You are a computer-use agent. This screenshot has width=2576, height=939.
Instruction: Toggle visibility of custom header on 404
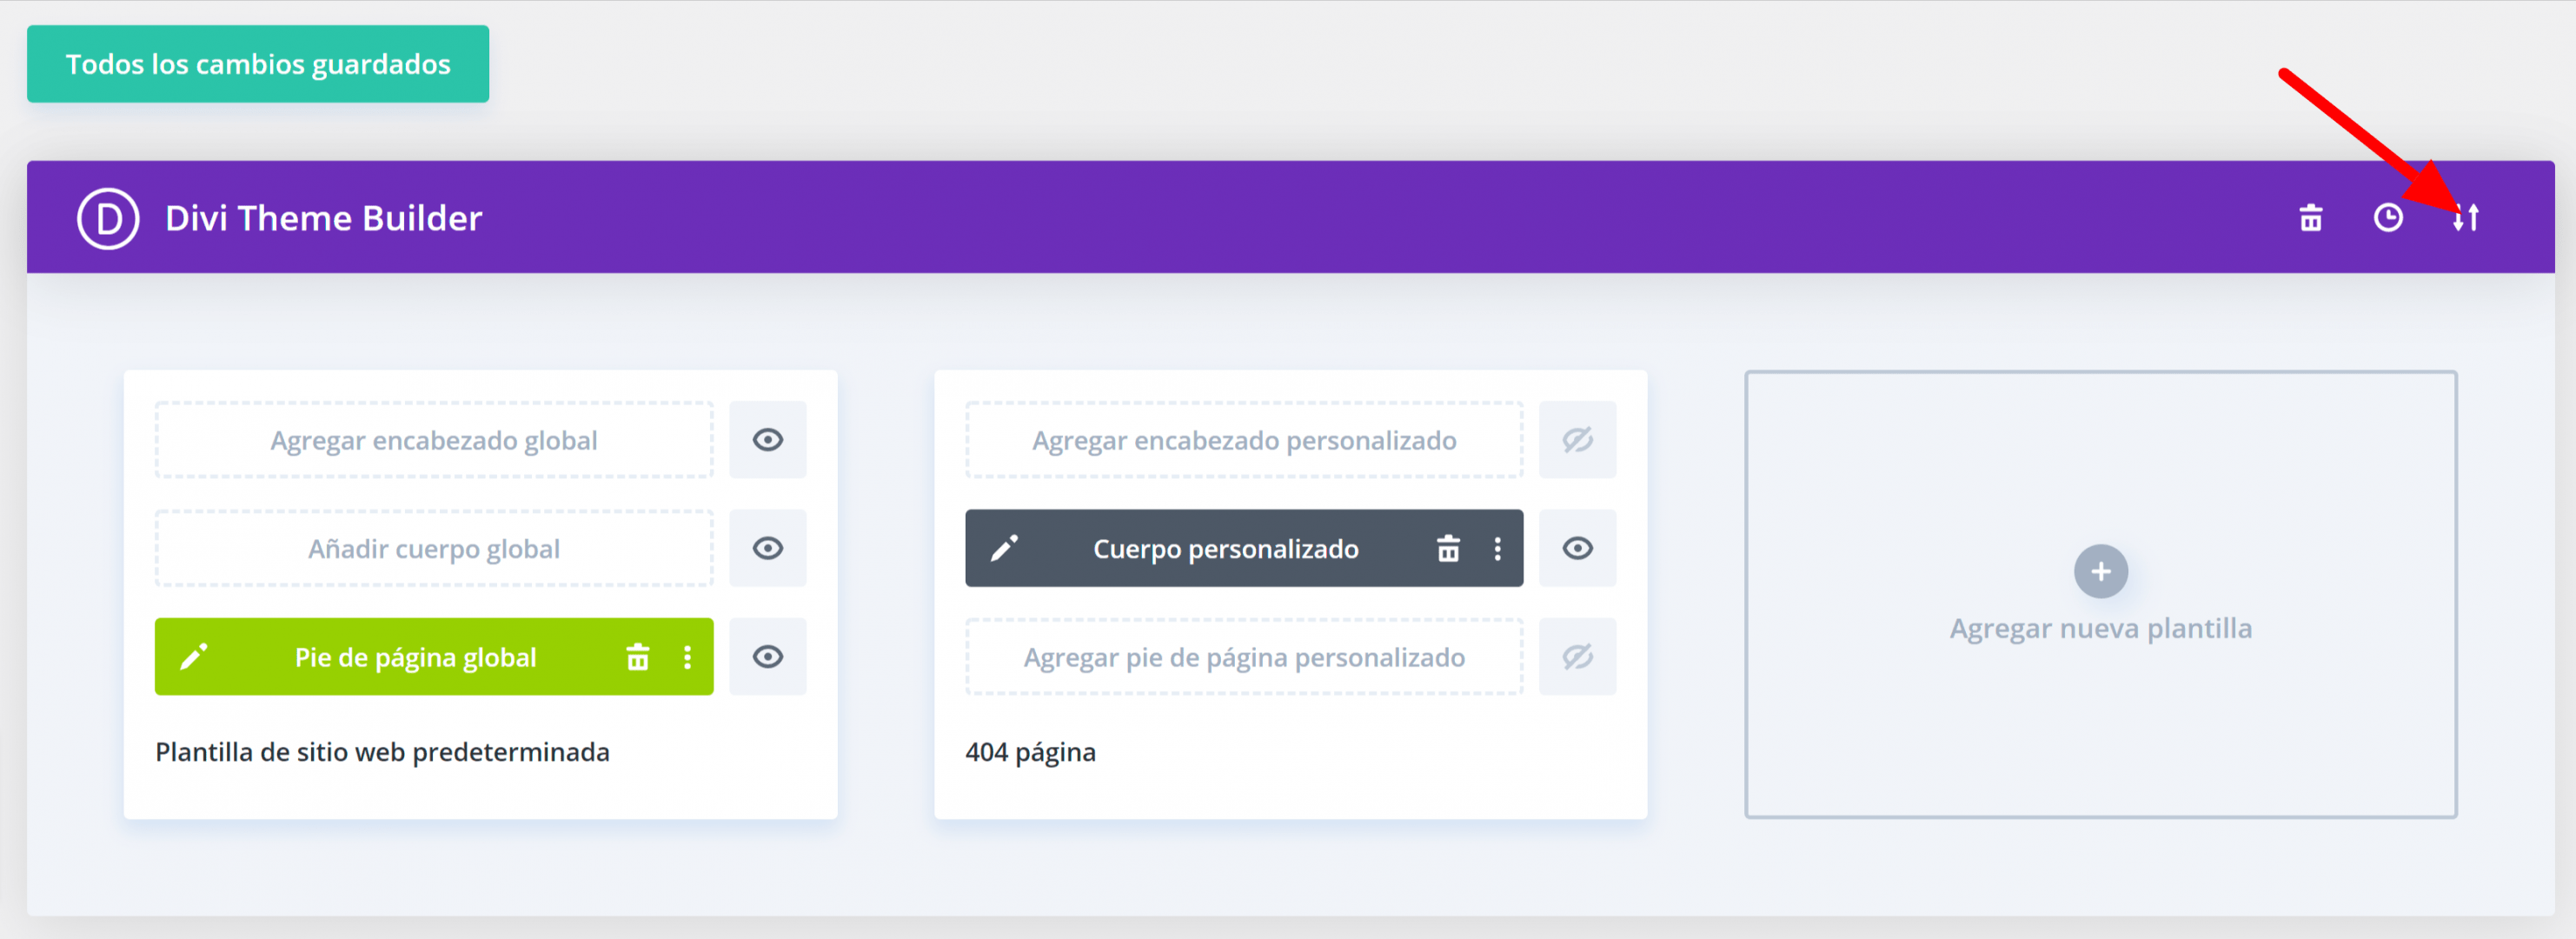1578,440
